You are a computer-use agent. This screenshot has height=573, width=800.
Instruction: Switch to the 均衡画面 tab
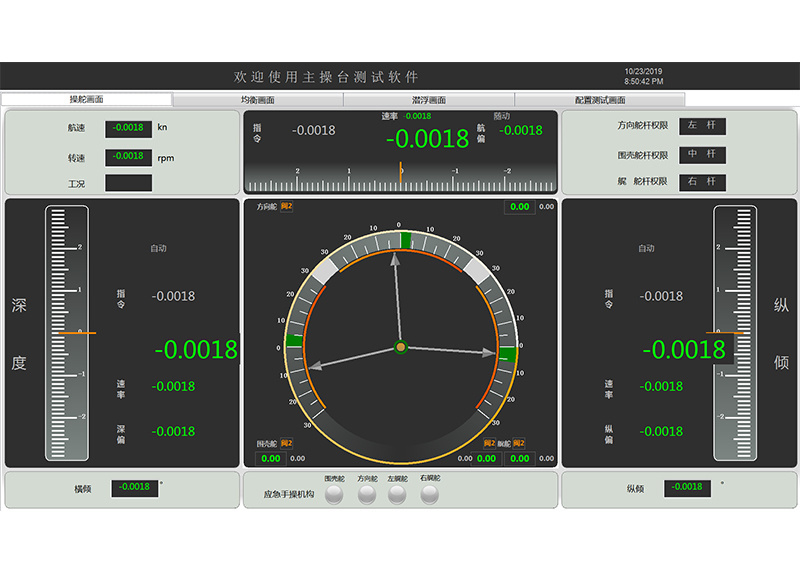(258, 100)
